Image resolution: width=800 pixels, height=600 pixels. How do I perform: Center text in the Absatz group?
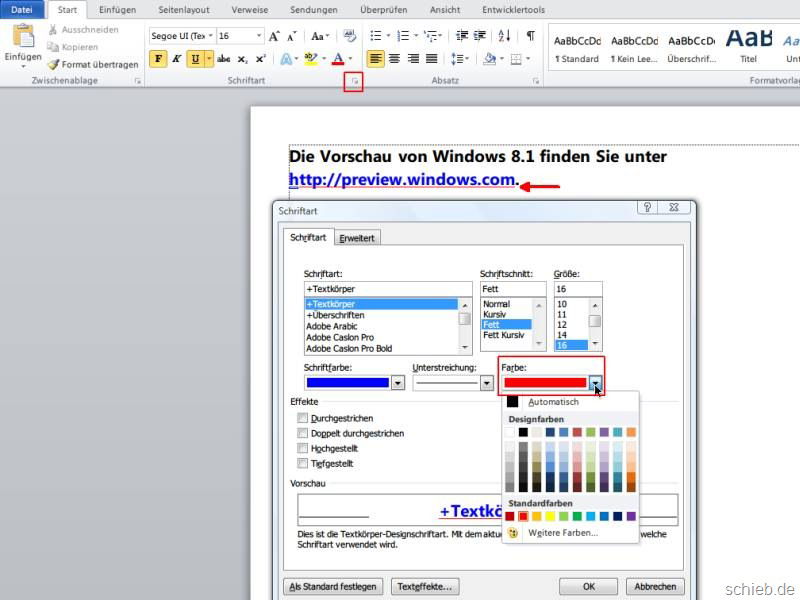point(394,59)
